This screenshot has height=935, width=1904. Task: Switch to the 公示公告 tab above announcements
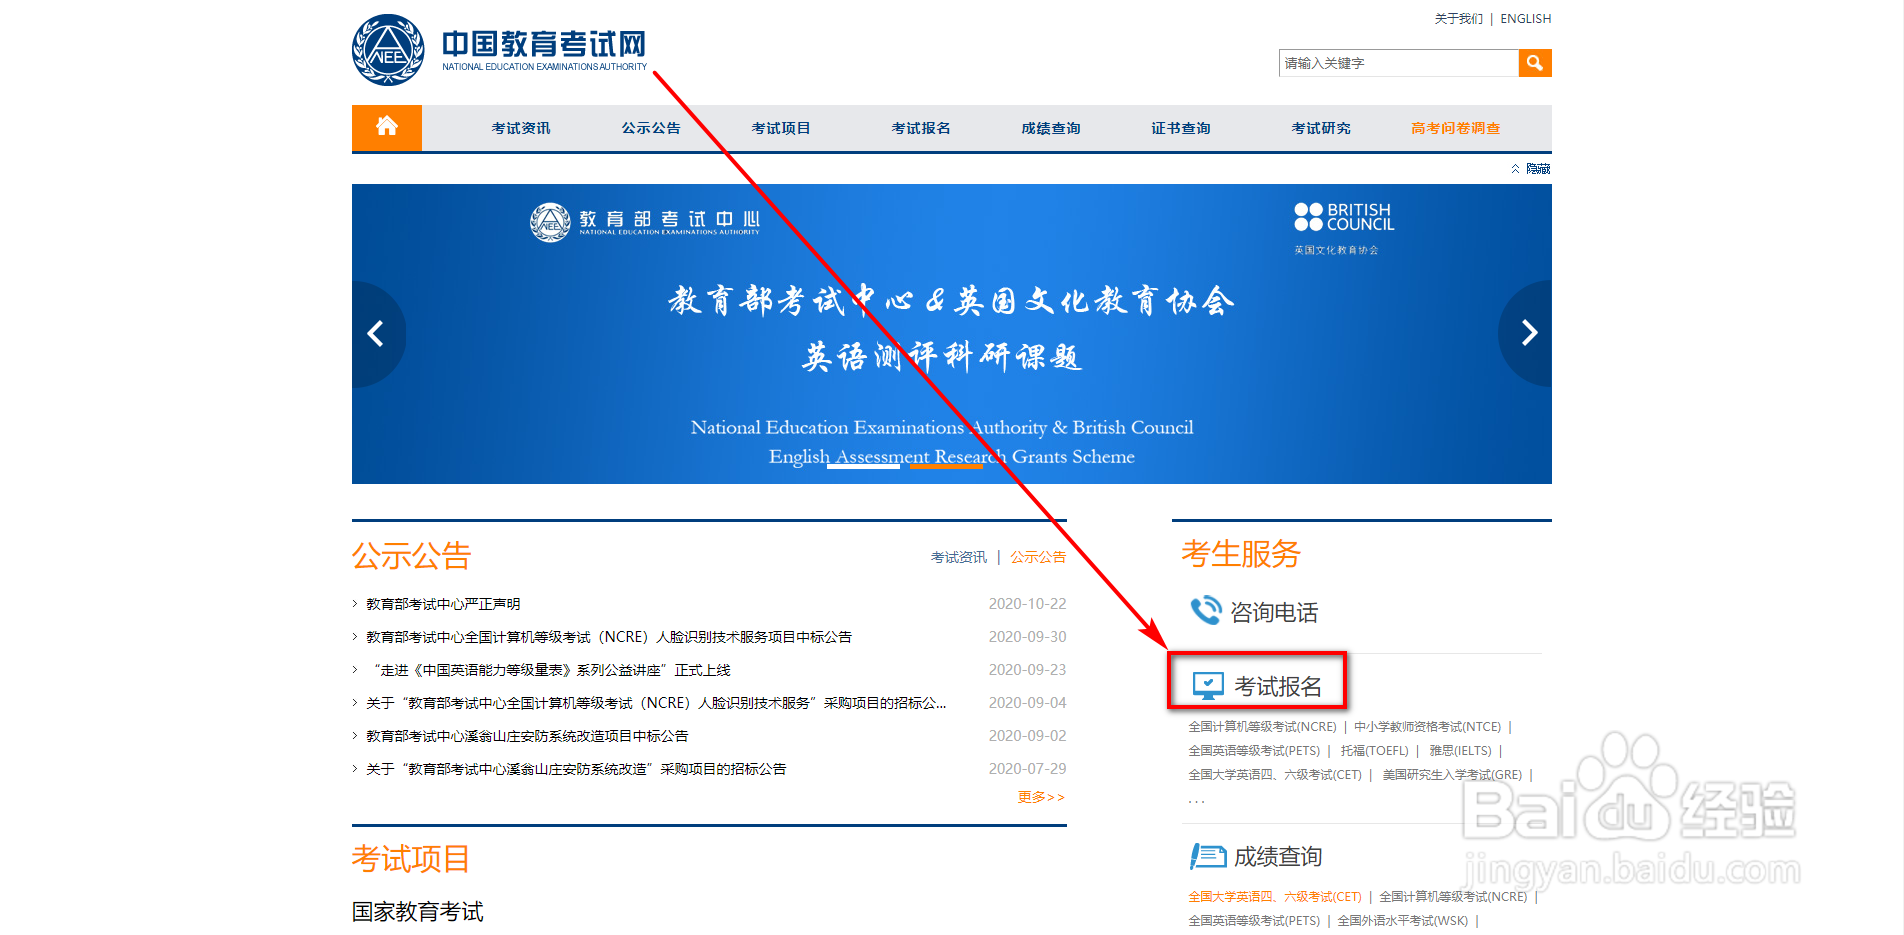coord(1037,557)
